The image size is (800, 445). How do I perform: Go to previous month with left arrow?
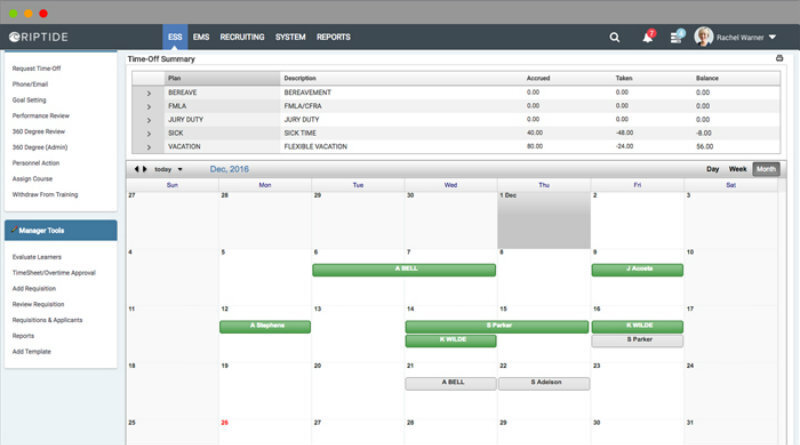[x=136, y=169]
